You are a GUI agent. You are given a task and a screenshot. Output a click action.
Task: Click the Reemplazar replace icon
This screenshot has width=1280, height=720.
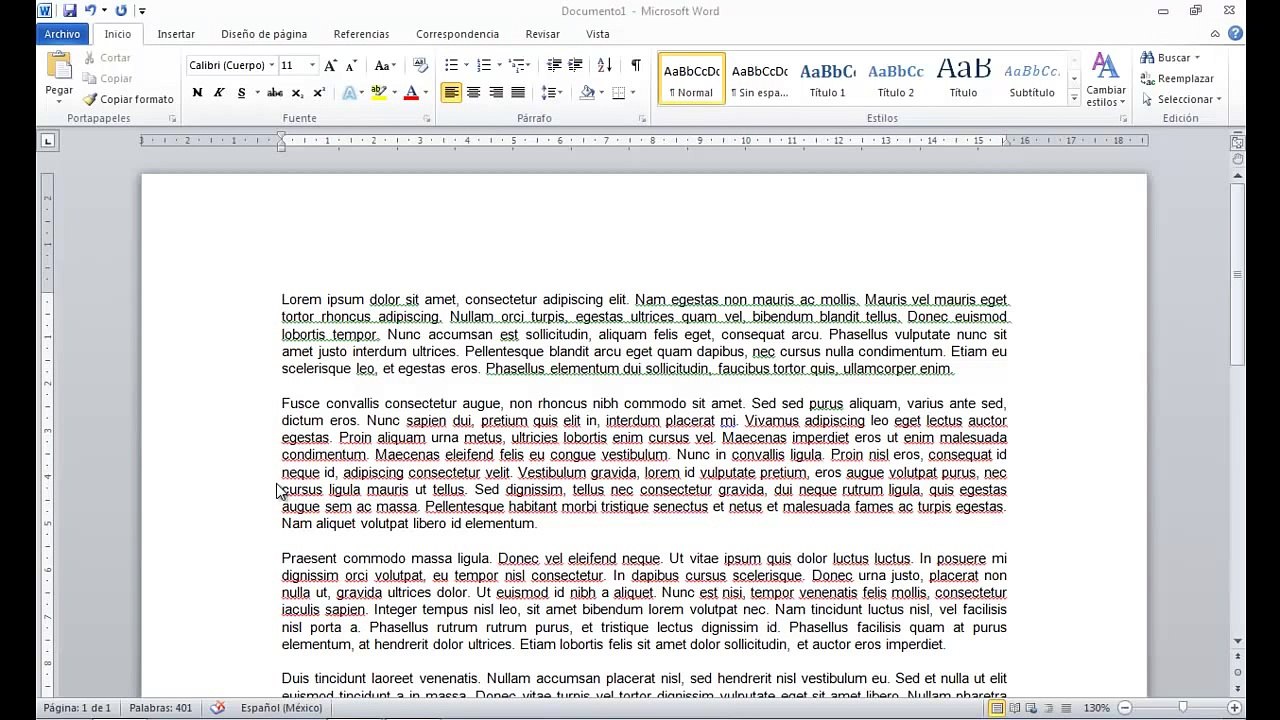pyautogui.click(x=1148, y=79)
